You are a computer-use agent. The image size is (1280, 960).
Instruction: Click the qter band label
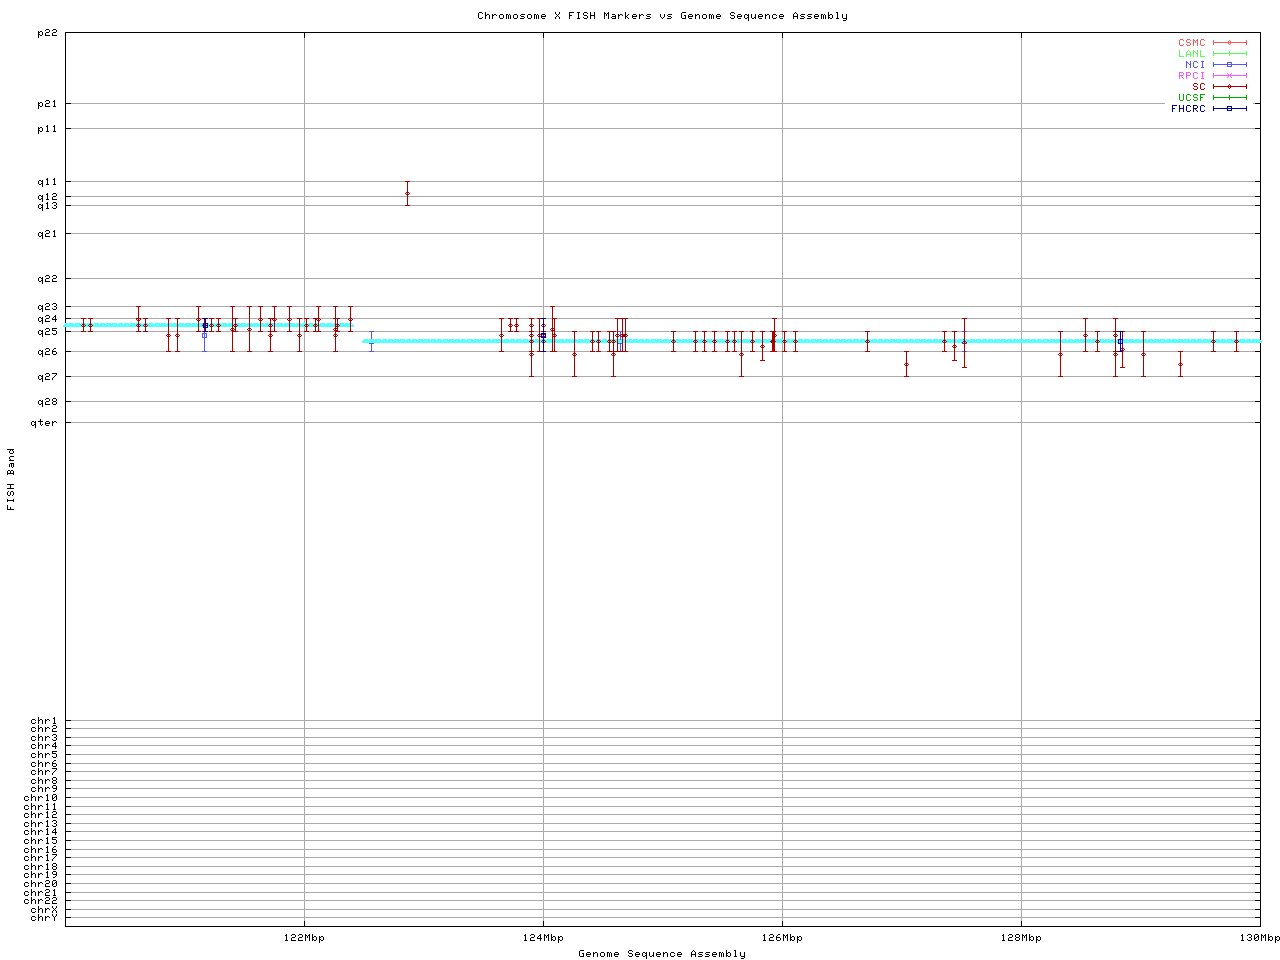(44, 423)
